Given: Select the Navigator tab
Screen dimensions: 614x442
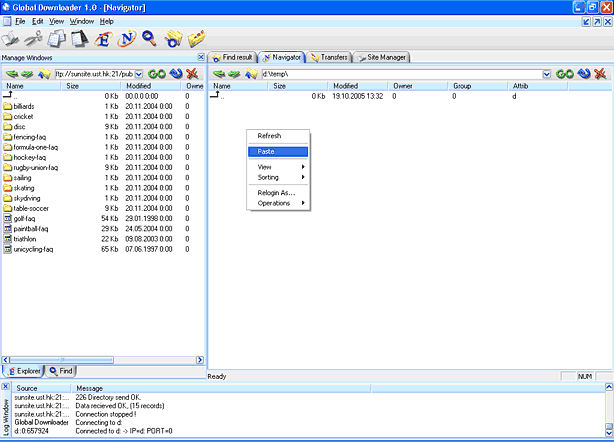Looking at the screenshot, I should pyautogui.click(x=282, y=57).
